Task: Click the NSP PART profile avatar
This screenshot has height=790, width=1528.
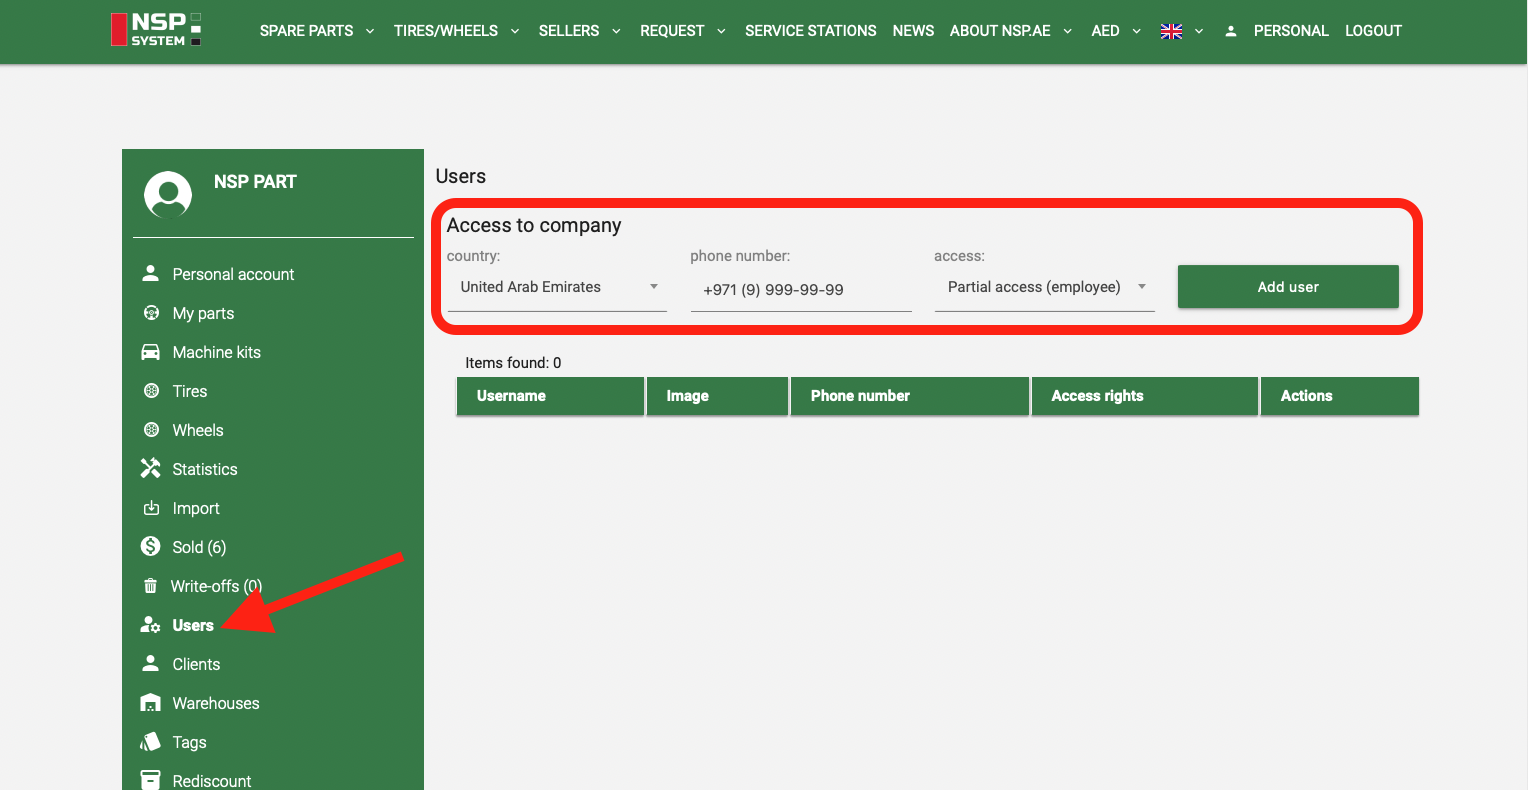Action: coord(168,194)
